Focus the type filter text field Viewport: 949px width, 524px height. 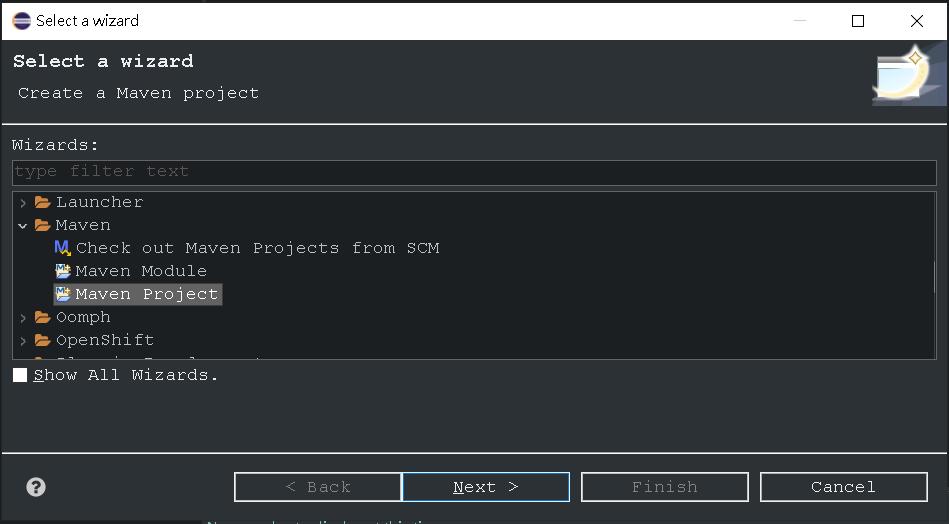[474, 172]
